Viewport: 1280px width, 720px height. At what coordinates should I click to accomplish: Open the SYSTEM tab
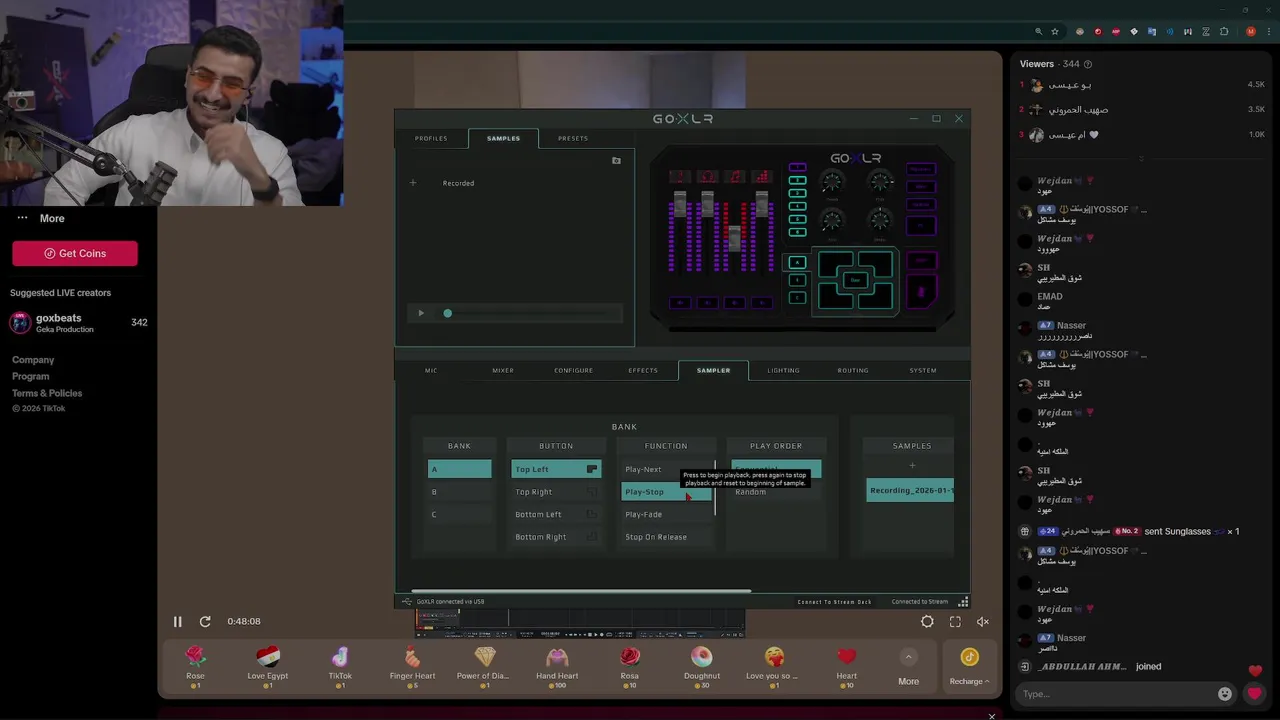(923, 370)
